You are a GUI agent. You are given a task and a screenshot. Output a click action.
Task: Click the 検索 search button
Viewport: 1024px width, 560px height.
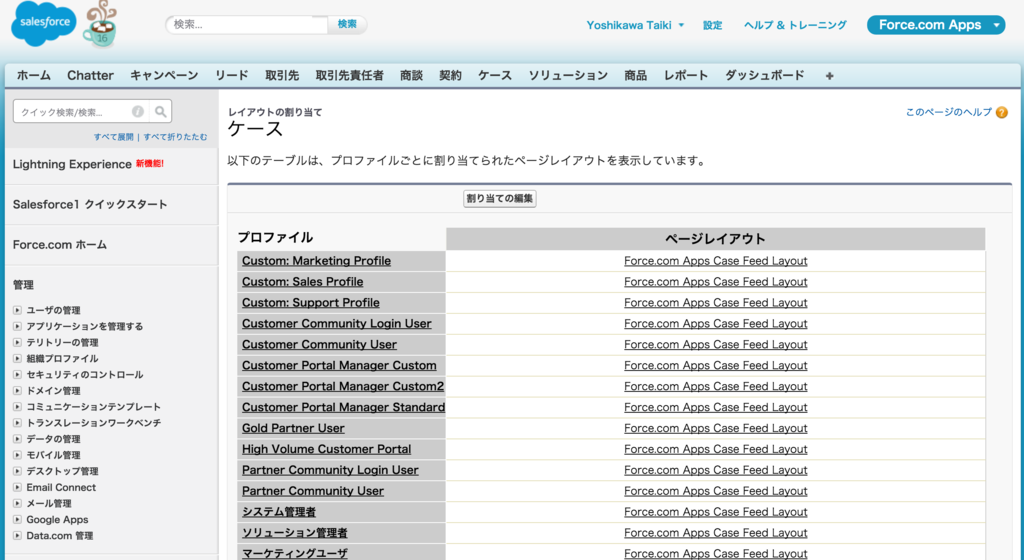(x=347, y=24)
